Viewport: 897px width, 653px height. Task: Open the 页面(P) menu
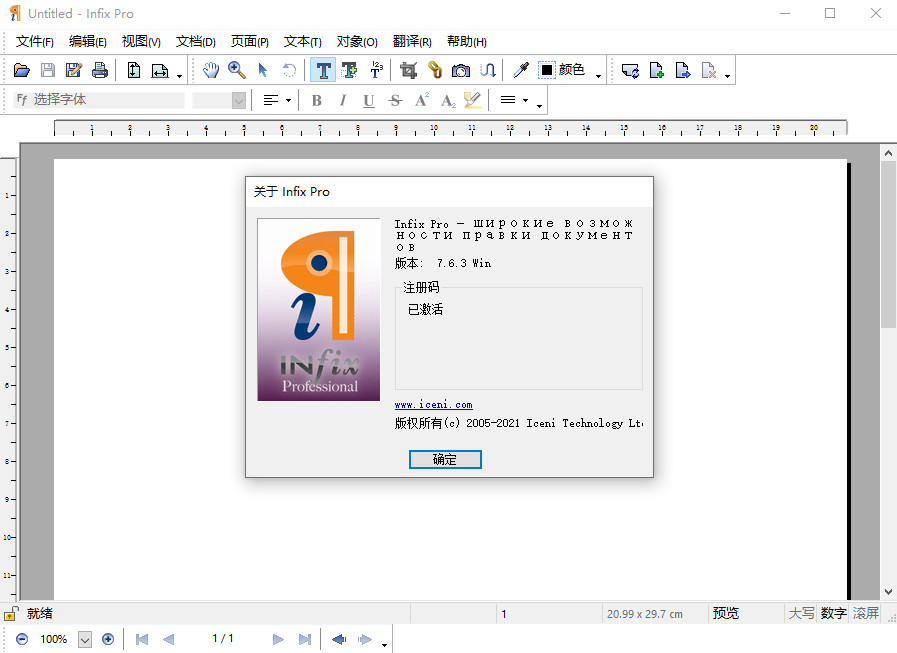pyautogui.click(x=249, y=42)
